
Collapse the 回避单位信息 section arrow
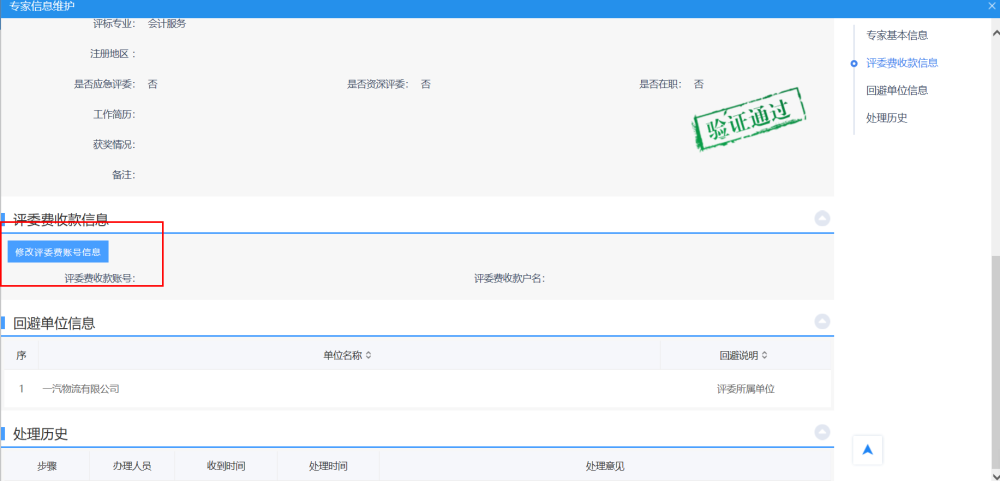822,321
